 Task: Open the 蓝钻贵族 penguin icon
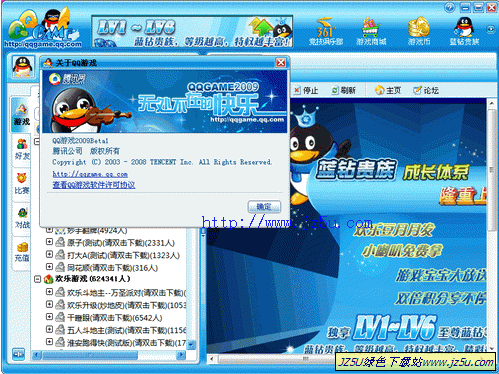click(464, 31)
